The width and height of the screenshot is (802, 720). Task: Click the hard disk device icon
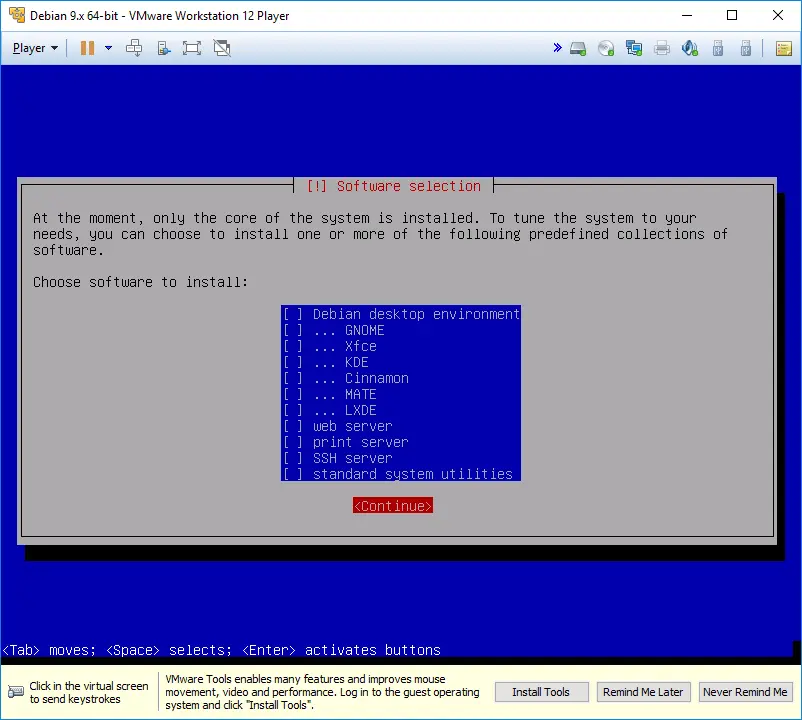point(578,49)
